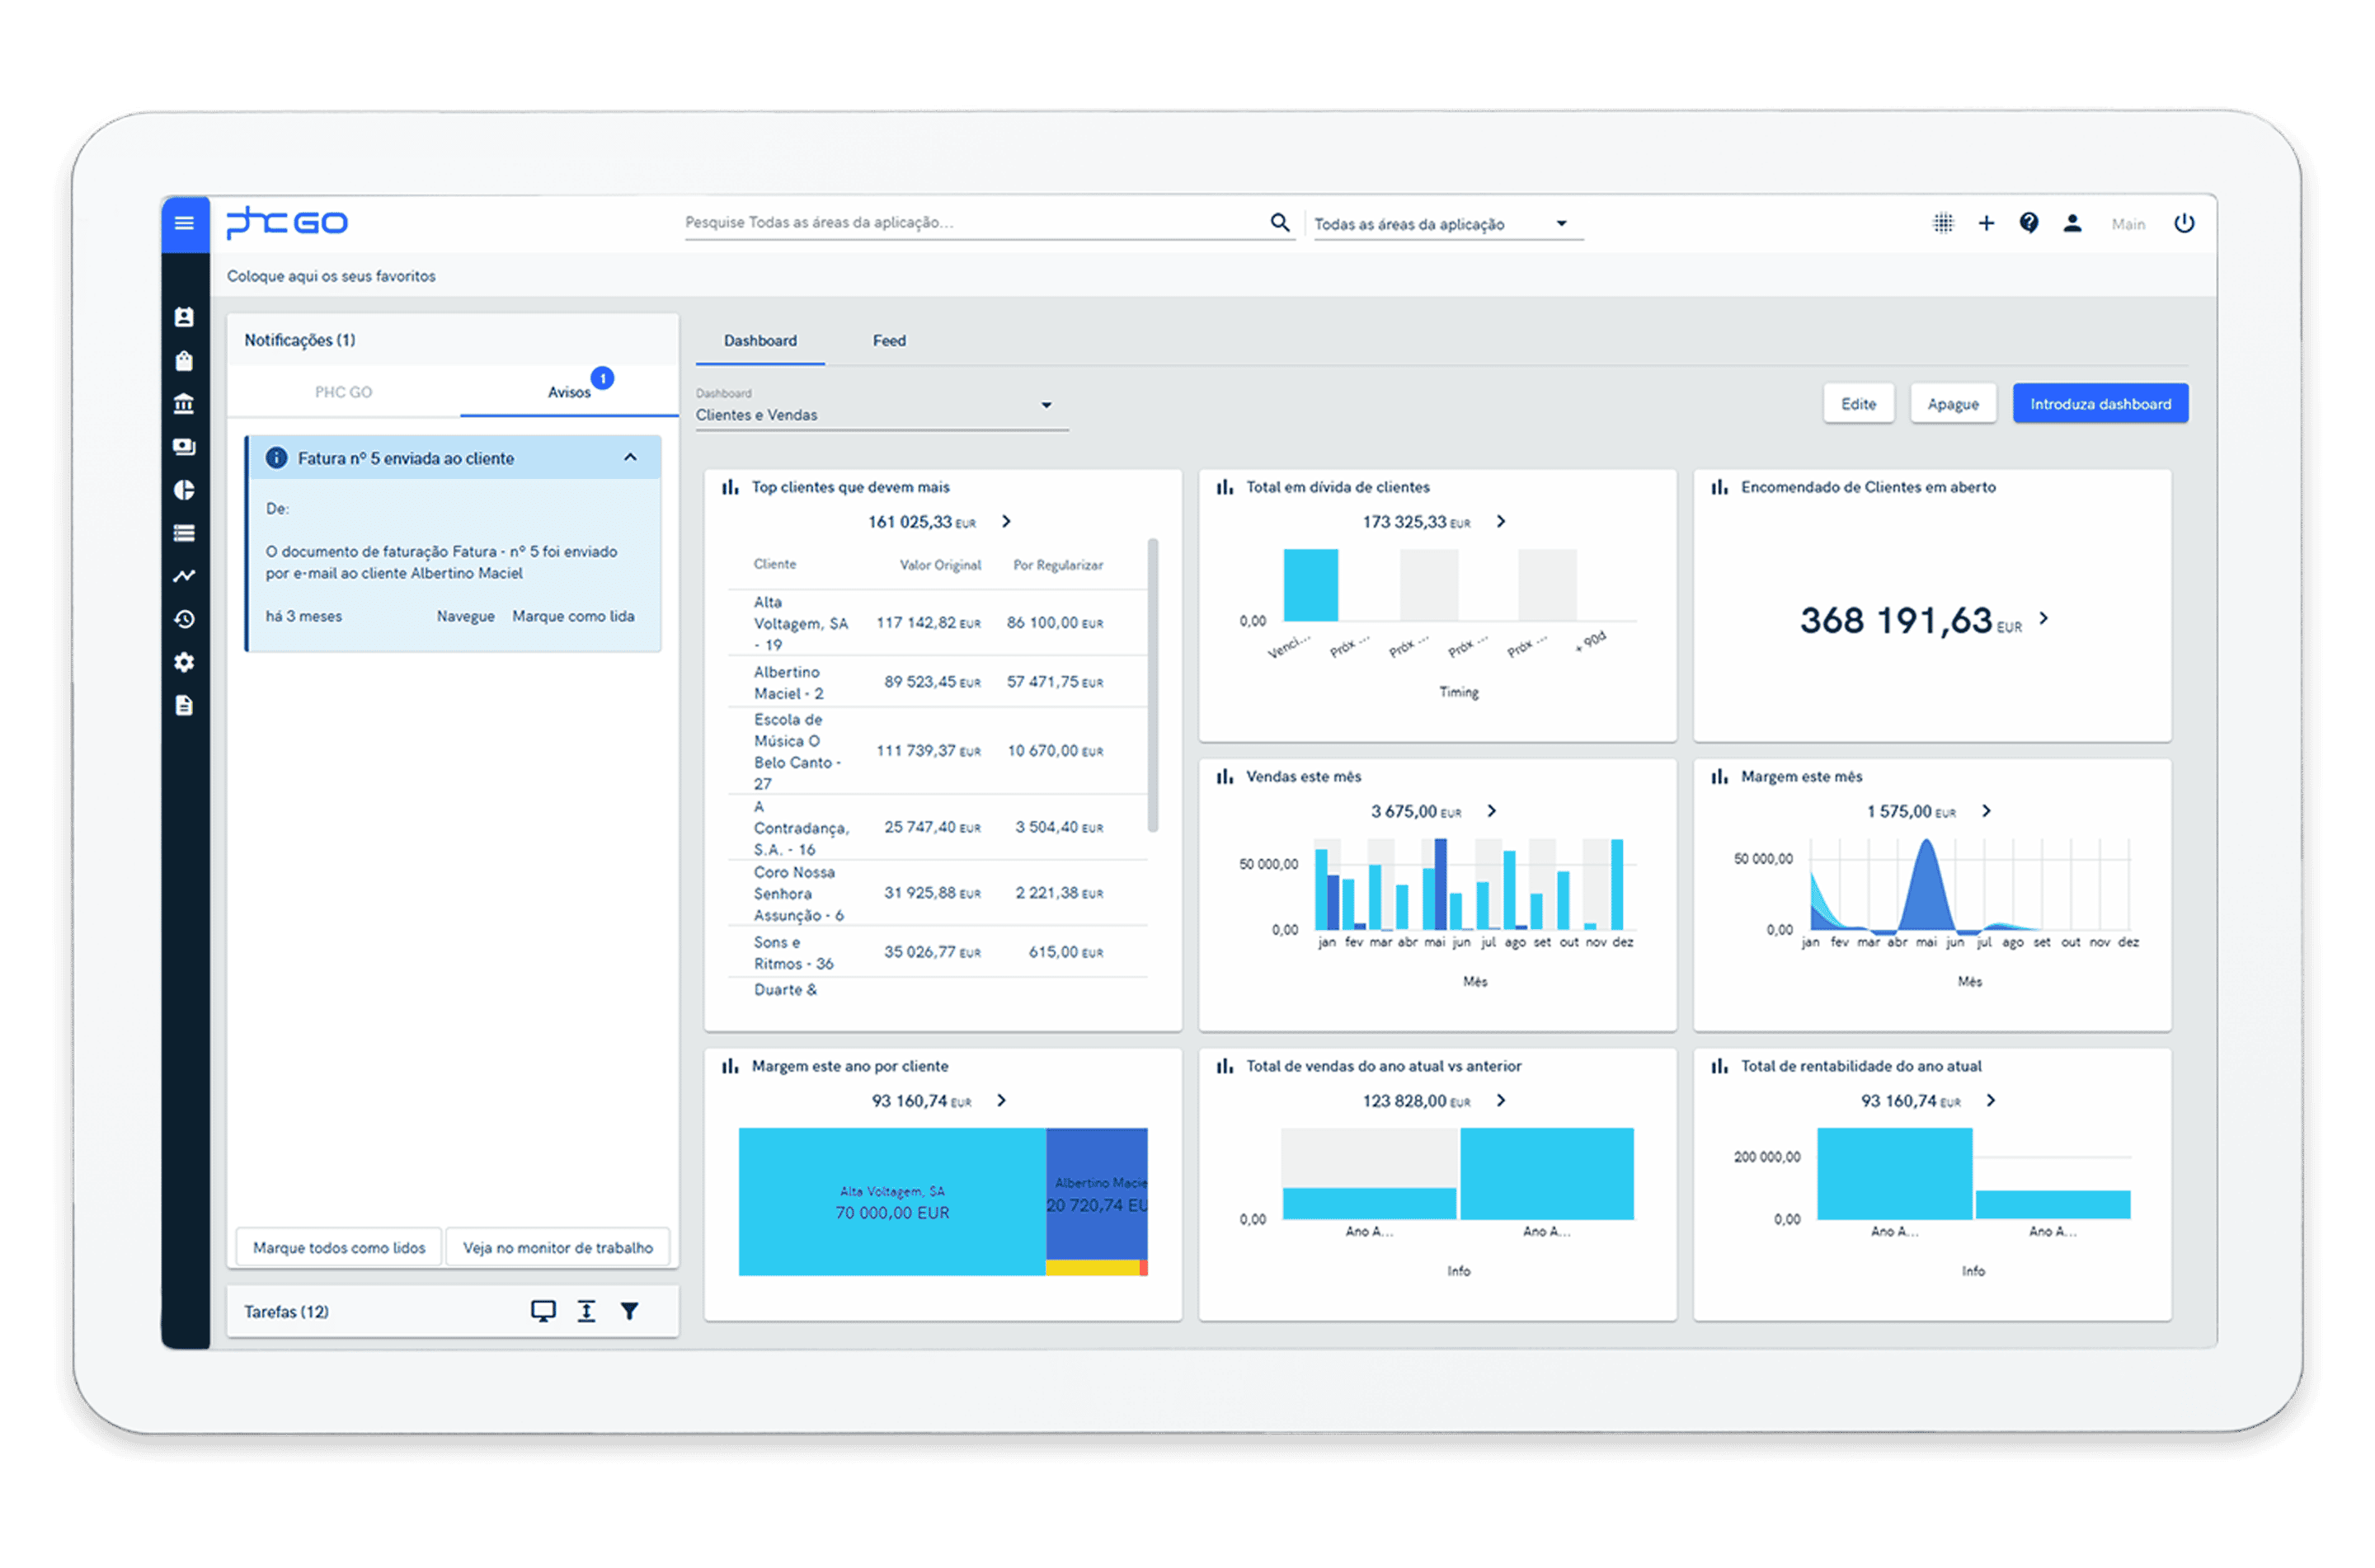Click the trend line analytics sidebar icon
The height and width of the screenshot is (1568, 2375).
[184, 576]
